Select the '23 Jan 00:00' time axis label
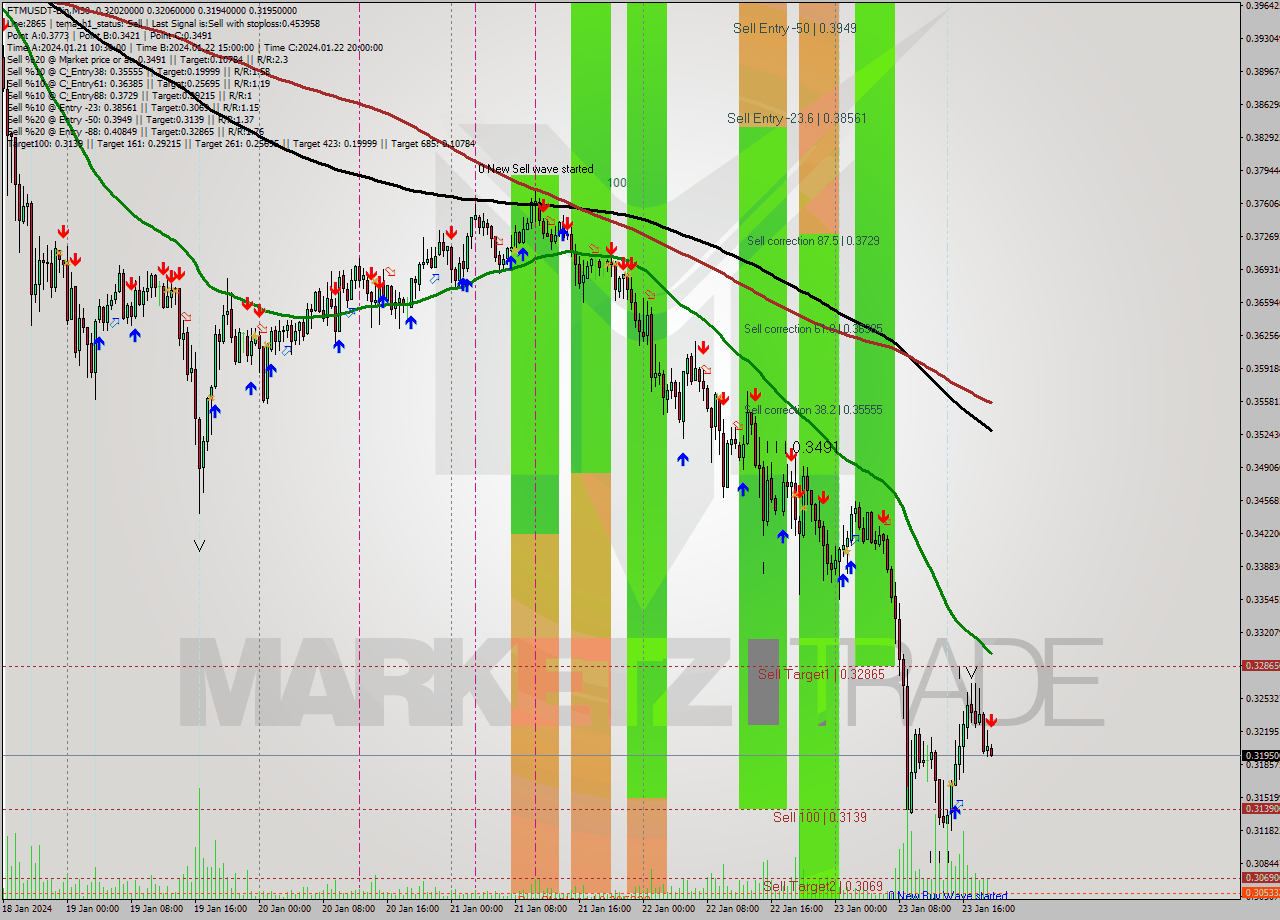Screen dimensions: 1280x920 (x=861, y=909)
